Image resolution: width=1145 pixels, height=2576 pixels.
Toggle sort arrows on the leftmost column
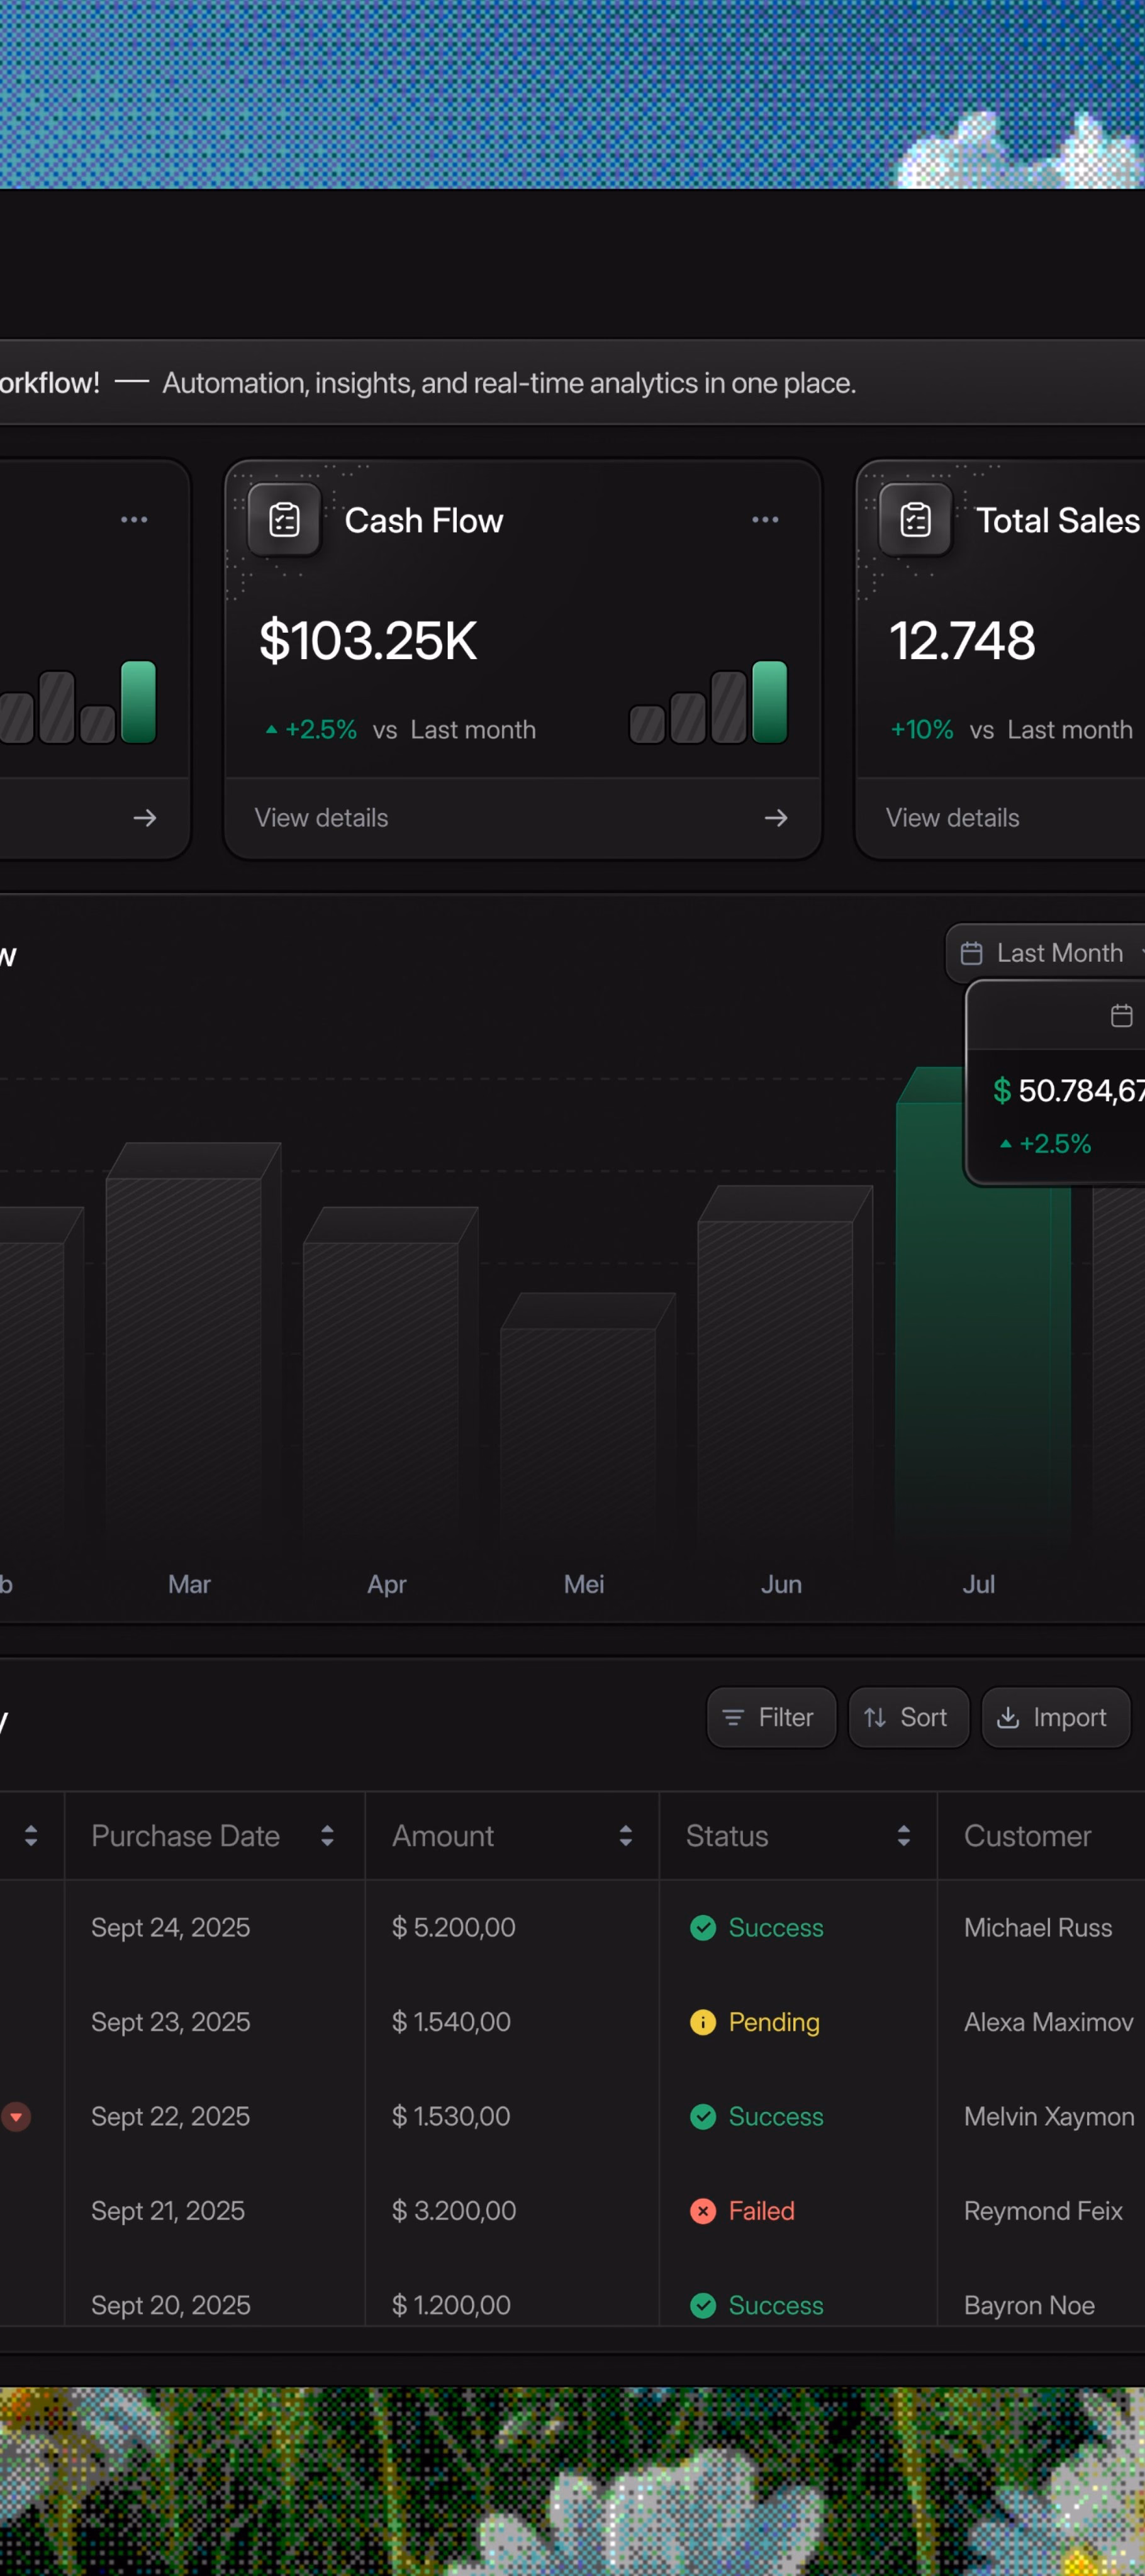pyautogui.click(x=31, y=1835)
